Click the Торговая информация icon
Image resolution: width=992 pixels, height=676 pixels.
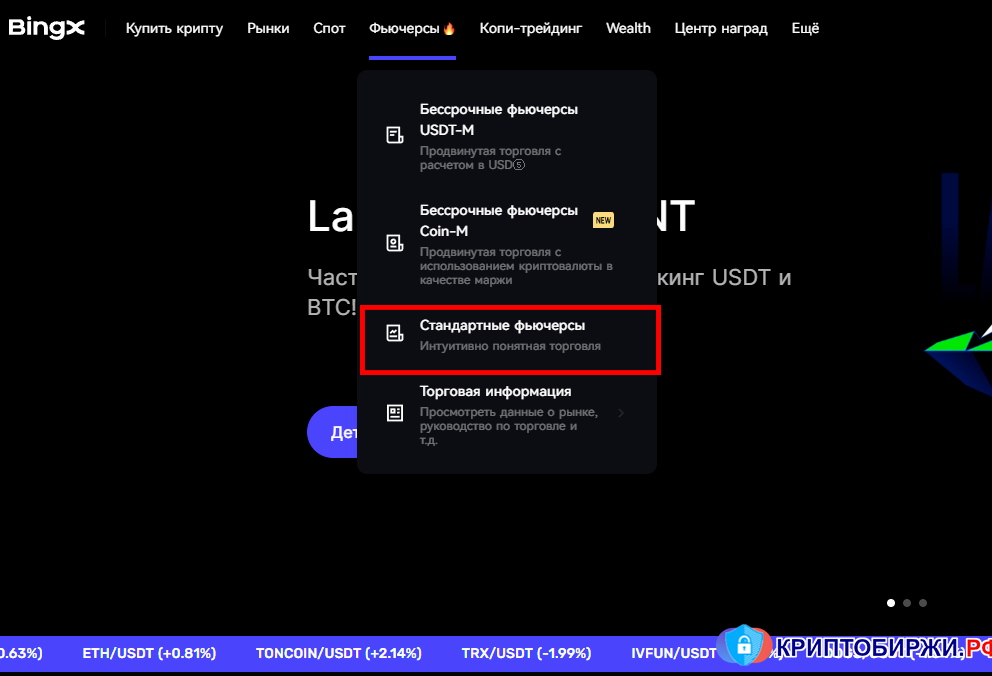(x=395, y=413)
